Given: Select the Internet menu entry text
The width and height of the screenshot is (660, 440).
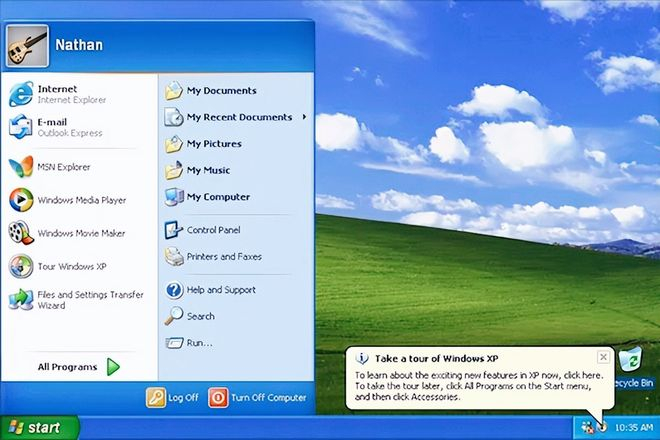Looking at the screenshot, I should pos(57,89).
